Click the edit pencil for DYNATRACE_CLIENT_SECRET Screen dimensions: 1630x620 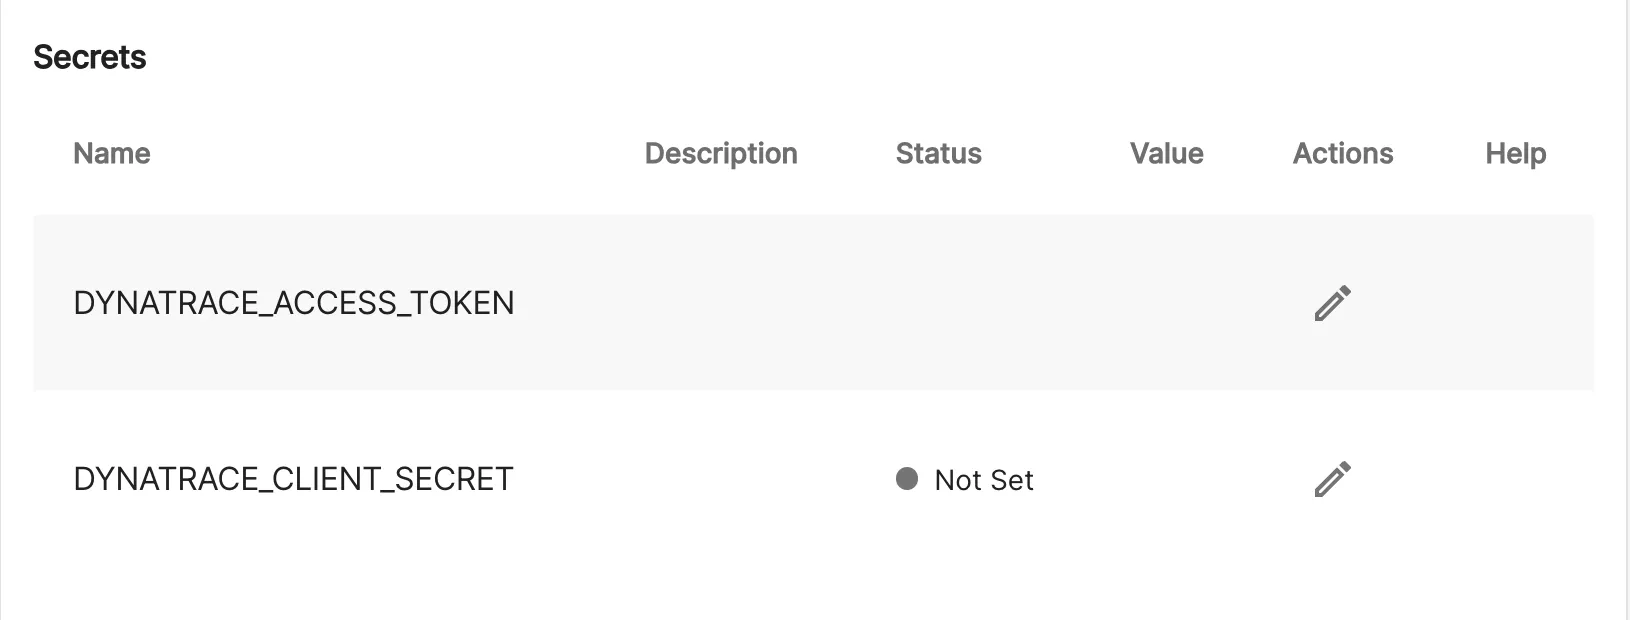click(1333, 479)
